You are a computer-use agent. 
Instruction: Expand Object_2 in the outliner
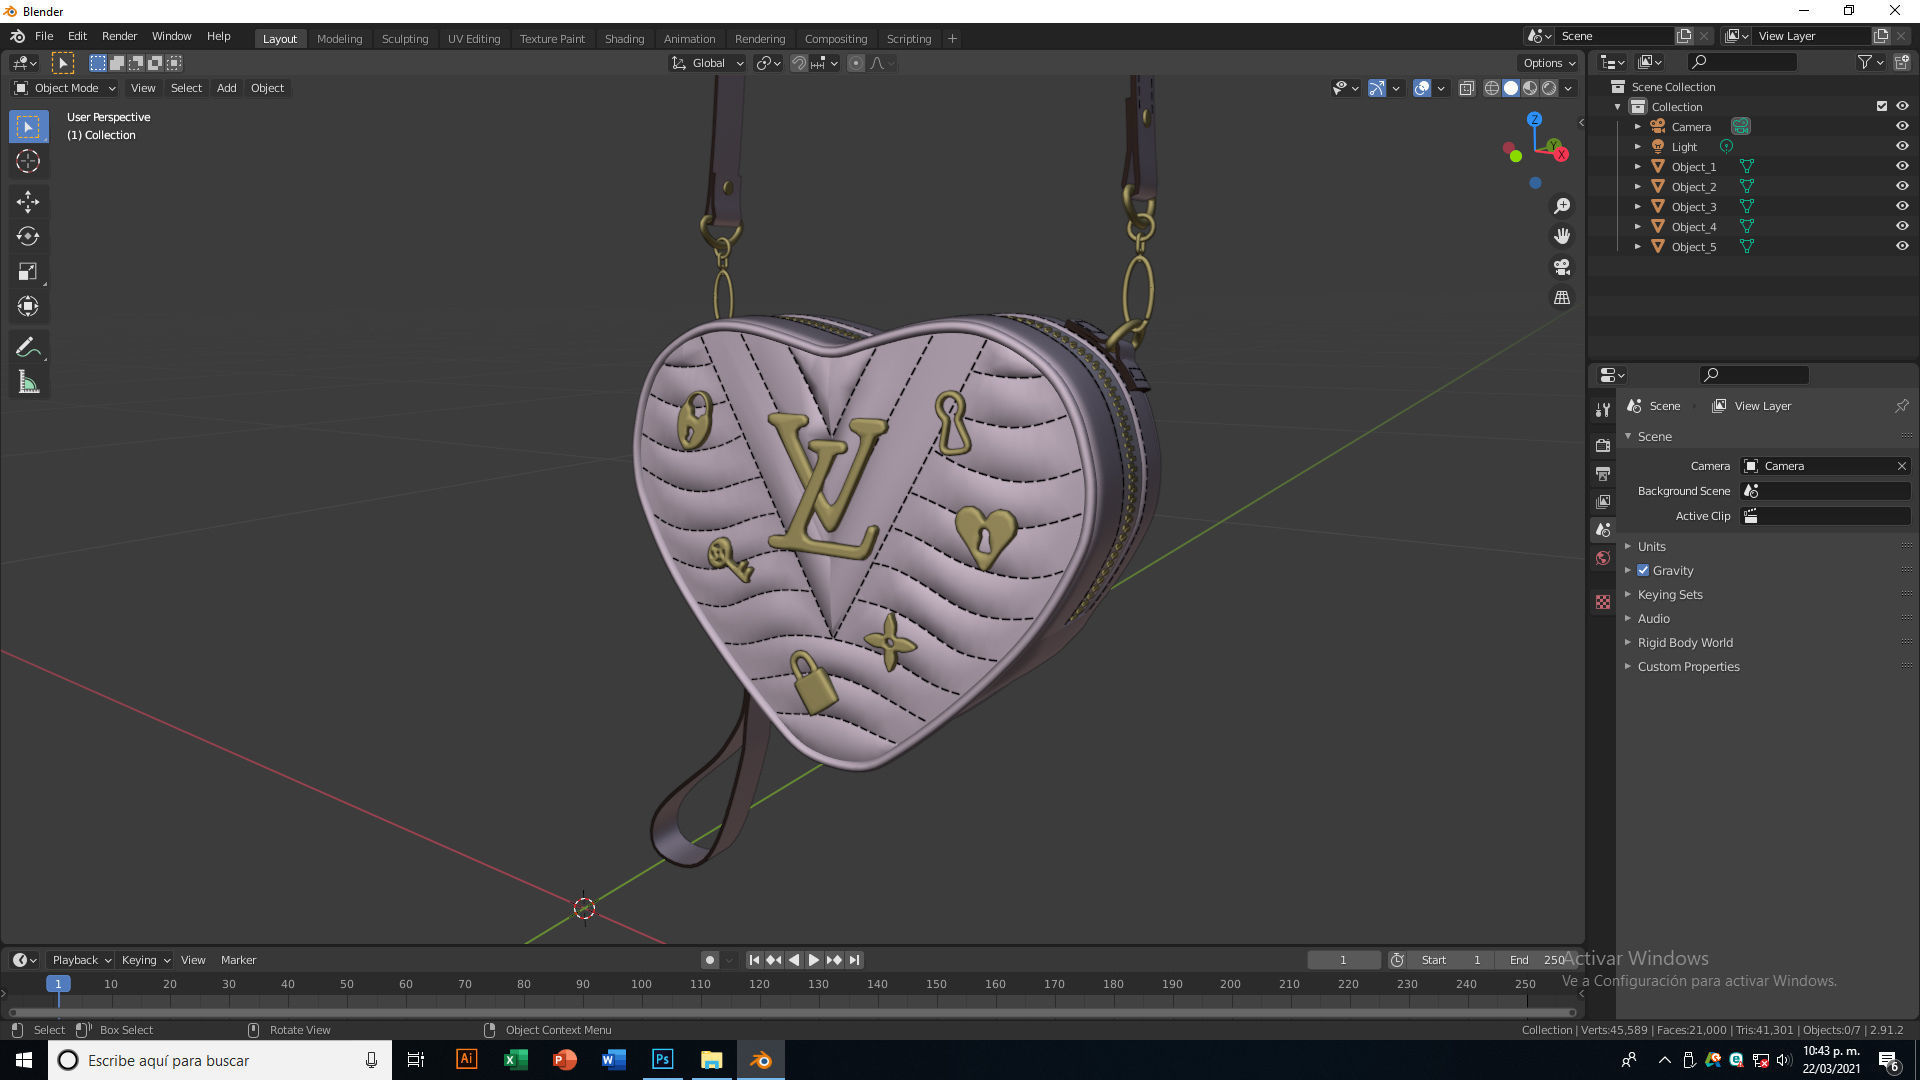click(1637, 187)
